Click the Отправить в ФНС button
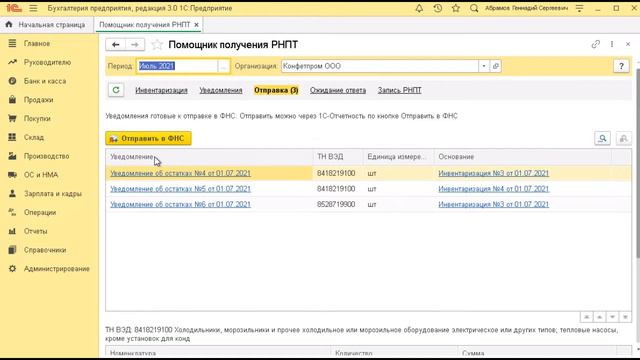 click(148, 138)
